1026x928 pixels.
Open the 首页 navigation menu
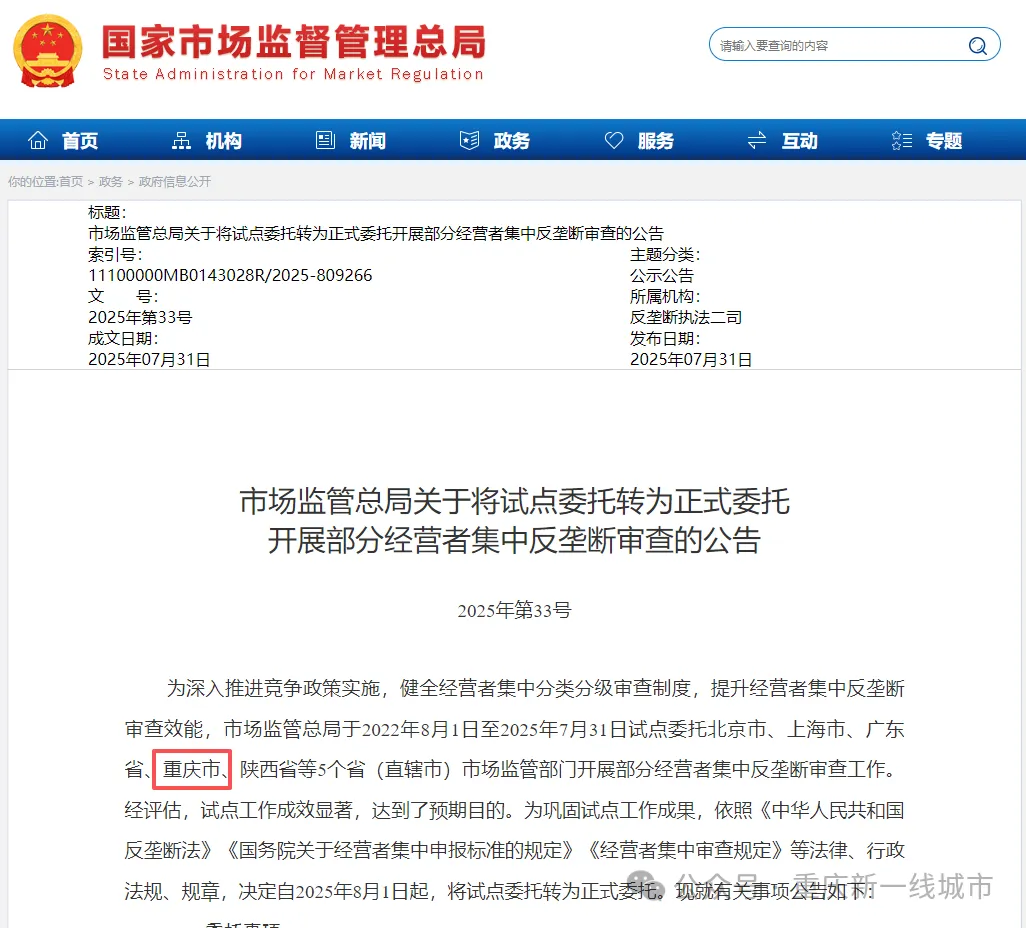[x=79, y=140]
